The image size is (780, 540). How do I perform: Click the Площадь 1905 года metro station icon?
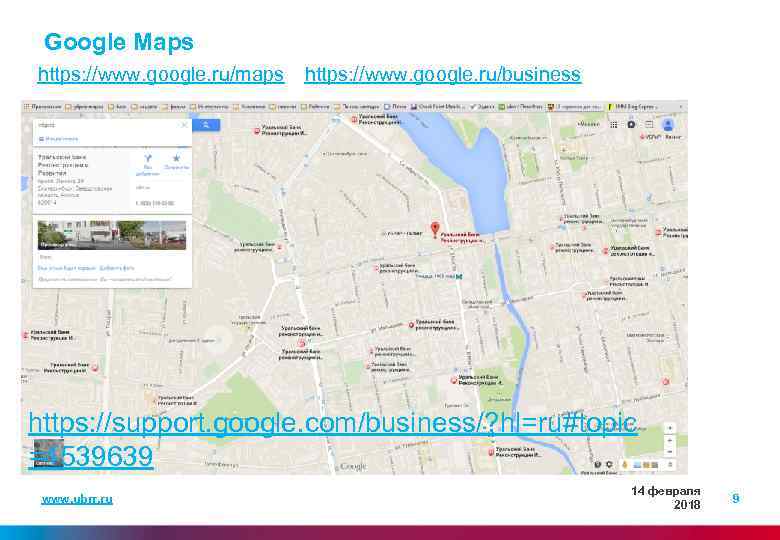(459, 276)
